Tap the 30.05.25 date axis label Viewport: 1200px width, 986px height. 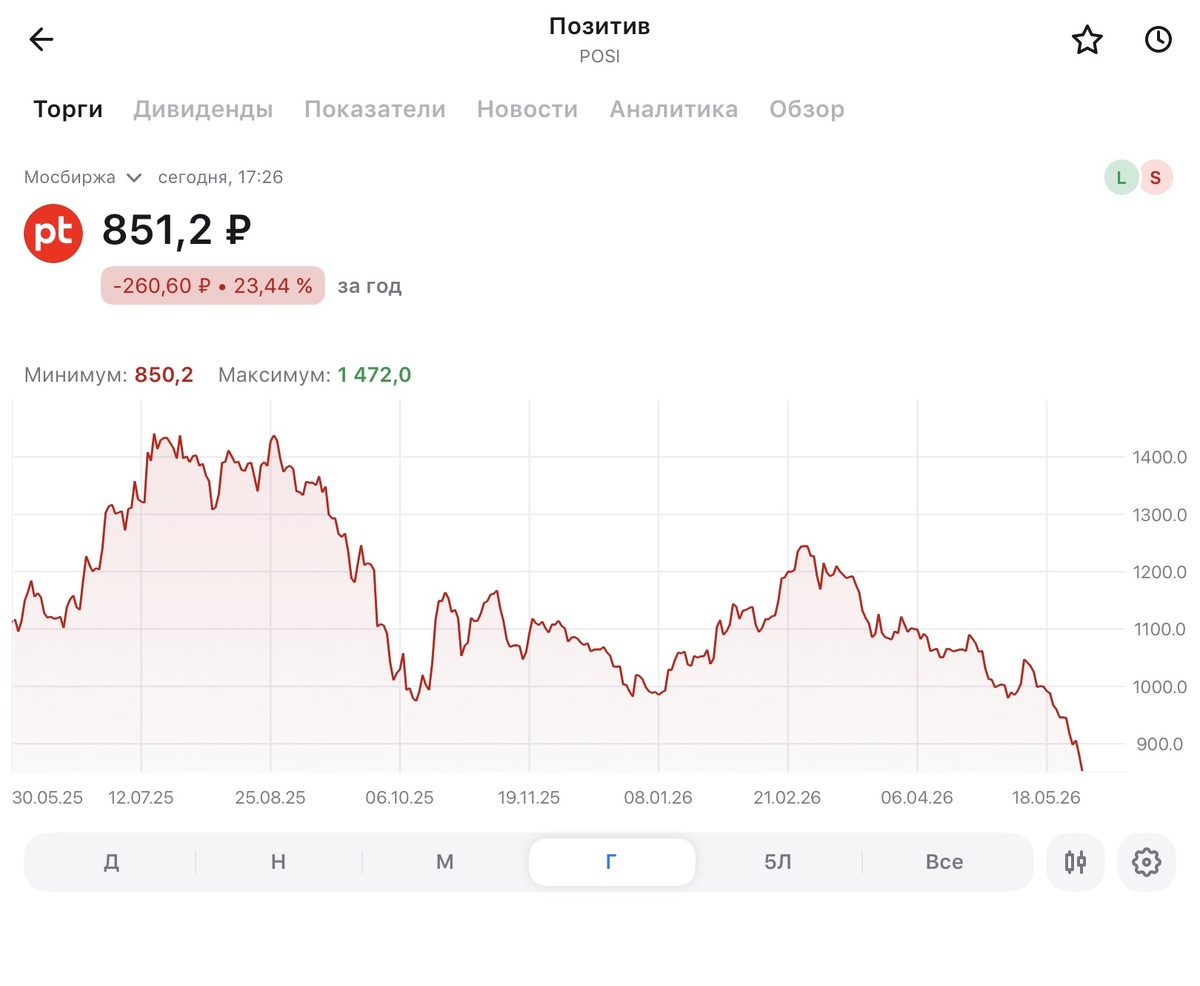pos(48,798)
